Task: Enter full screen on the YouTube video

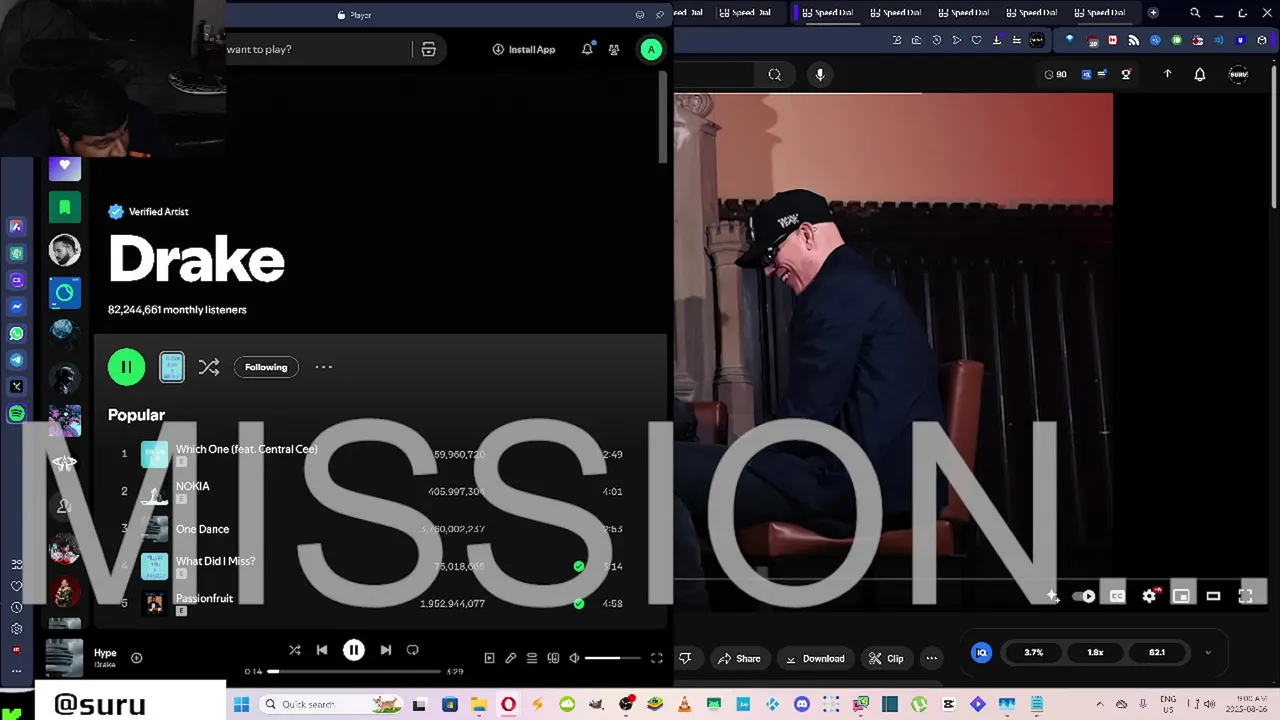Action: point(1246,596)
